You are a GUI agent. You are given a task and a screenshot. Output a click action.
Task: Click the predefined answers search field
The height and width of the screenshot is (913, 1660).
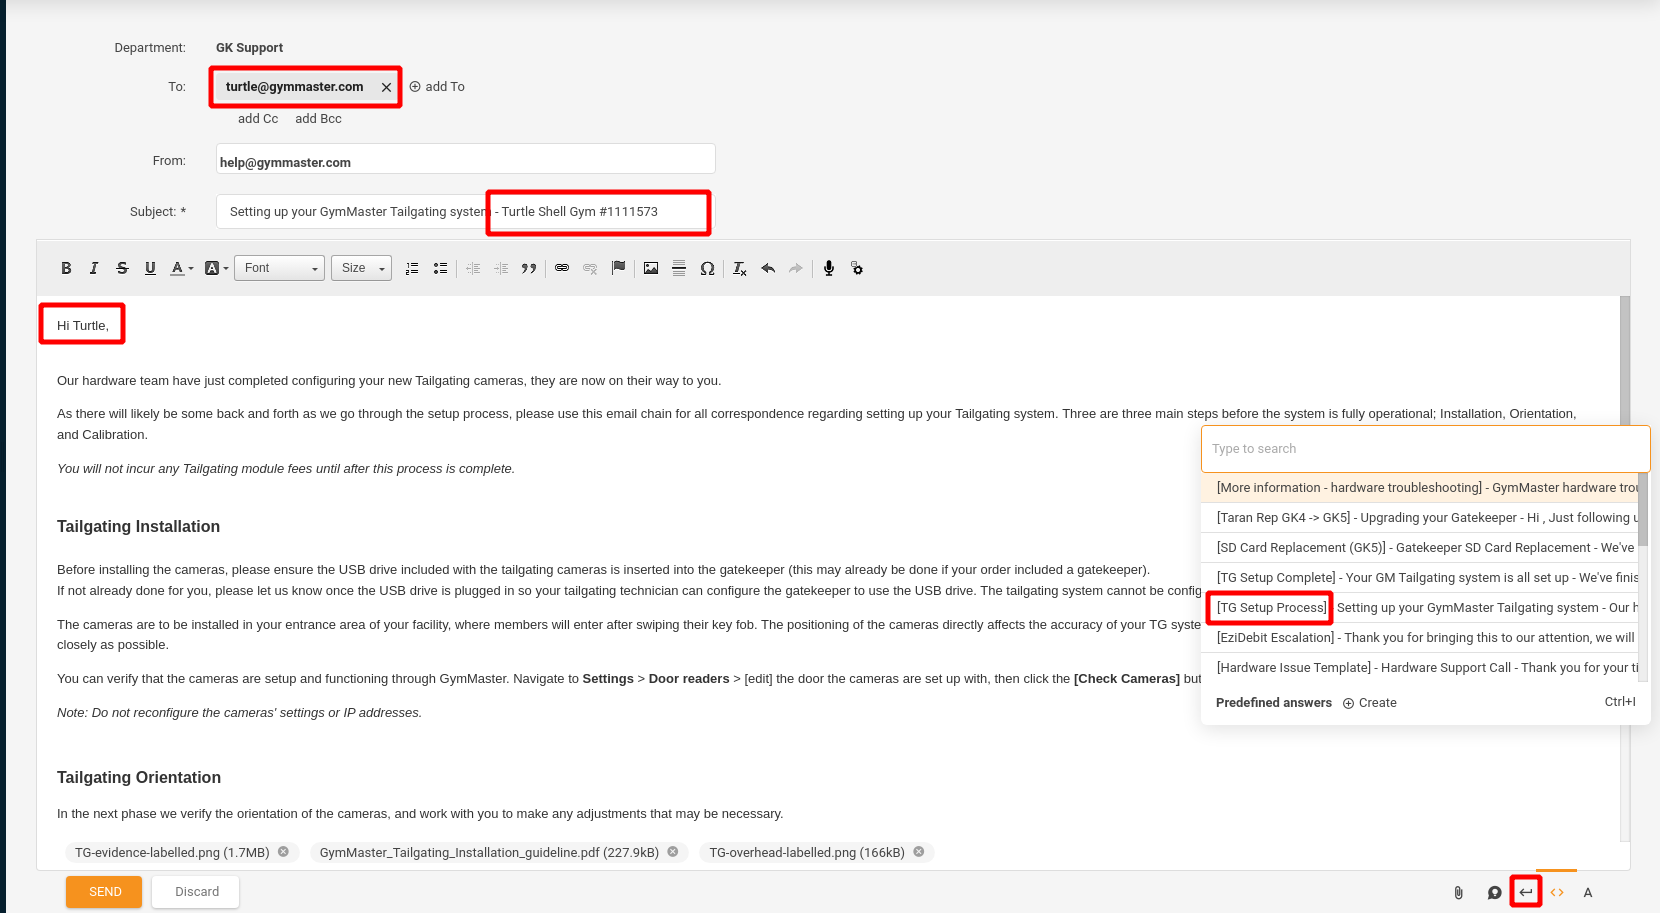coord(1424,449)
